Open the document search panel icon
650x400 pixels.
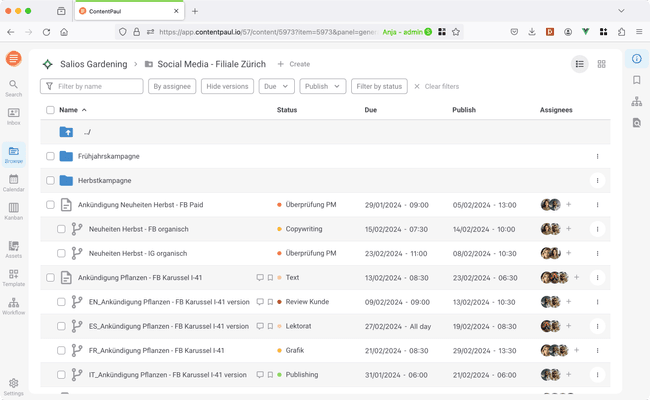637,123
